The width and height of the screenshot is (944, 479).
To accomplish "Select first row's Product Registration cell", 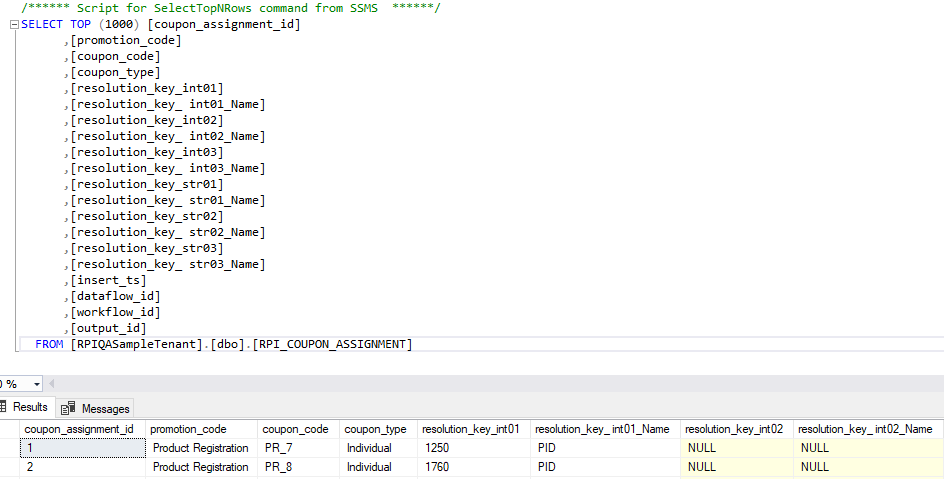I will (x=200, y=448).
